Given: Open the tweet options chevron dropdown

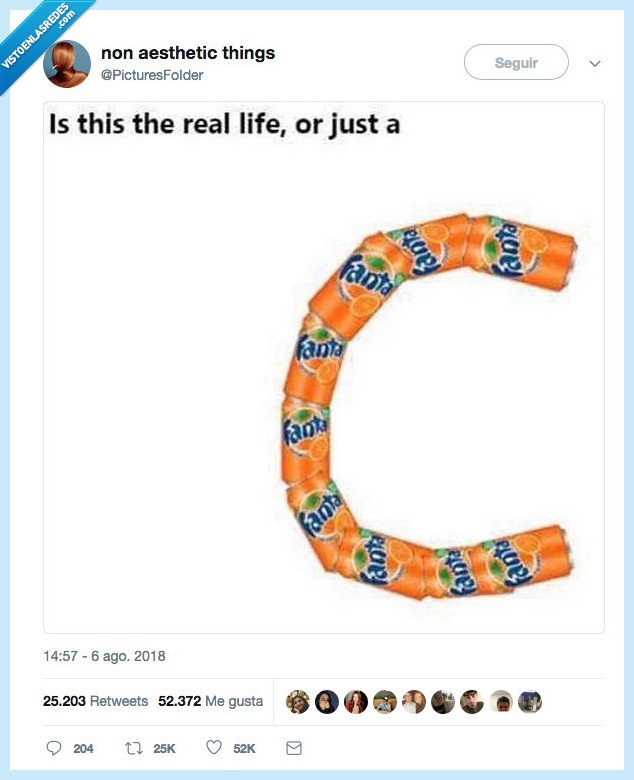Looking at the screenshot, I should (x=595, y=63).
